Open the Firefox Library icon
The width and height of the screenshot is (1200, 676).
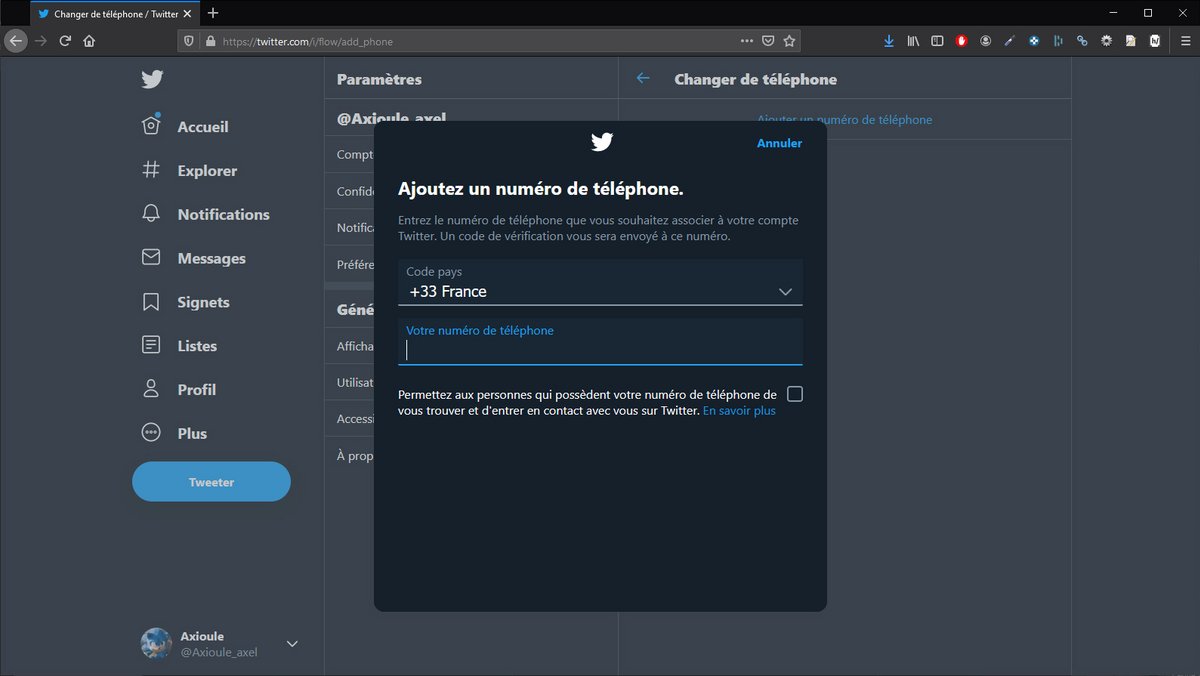coord(913,41)
